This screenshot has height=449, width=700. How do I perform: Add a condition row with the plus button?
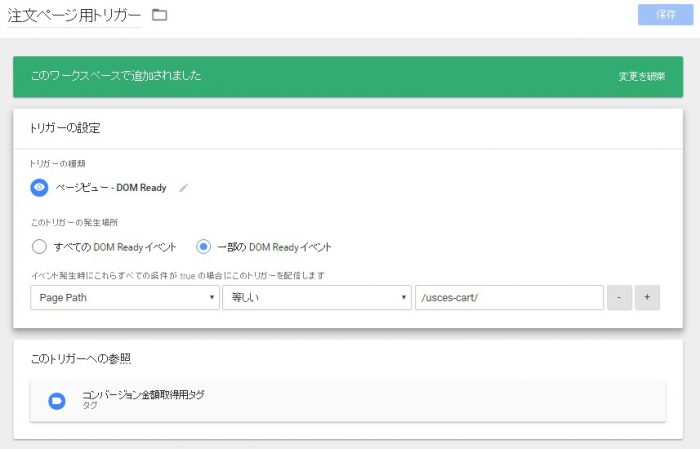click(647, 298)
